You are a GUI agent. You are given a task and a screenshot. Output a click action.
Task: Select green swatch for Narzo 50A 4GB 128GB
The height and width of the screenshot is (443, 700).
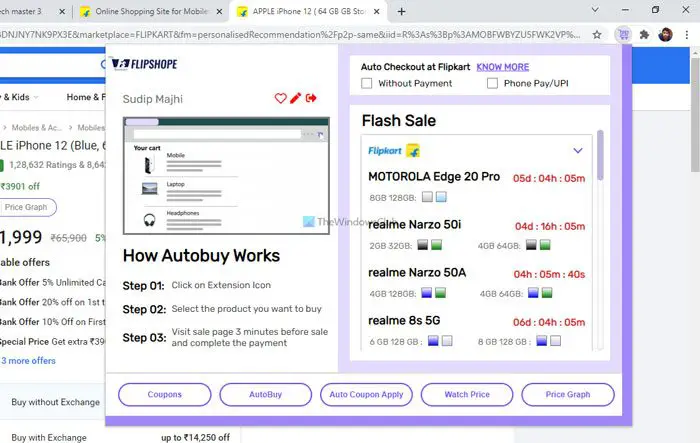[441, 293]
